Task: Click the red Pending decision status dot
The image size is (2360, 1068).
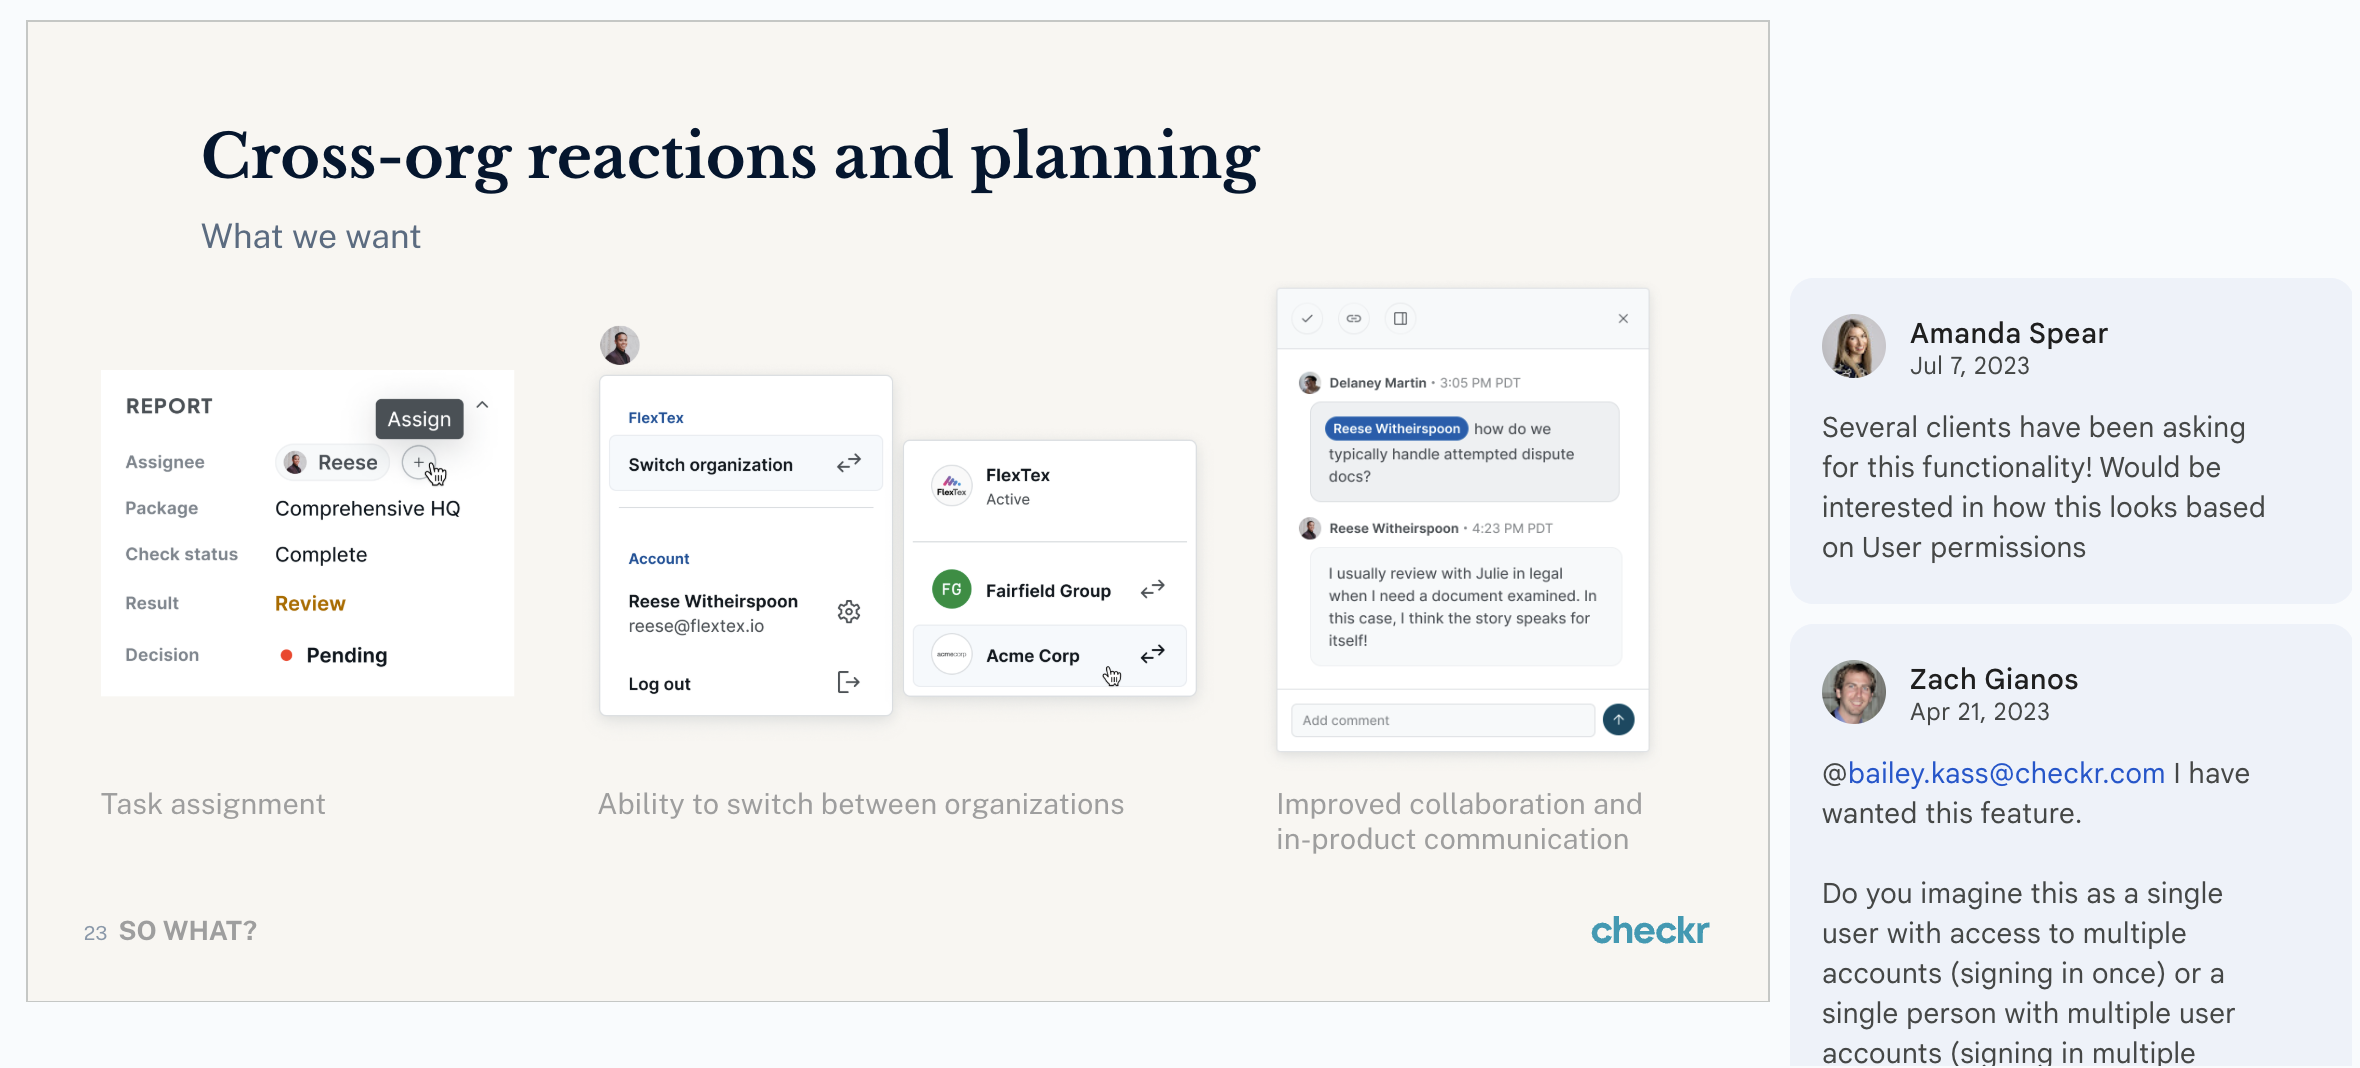Action: [x=286, y=655]
